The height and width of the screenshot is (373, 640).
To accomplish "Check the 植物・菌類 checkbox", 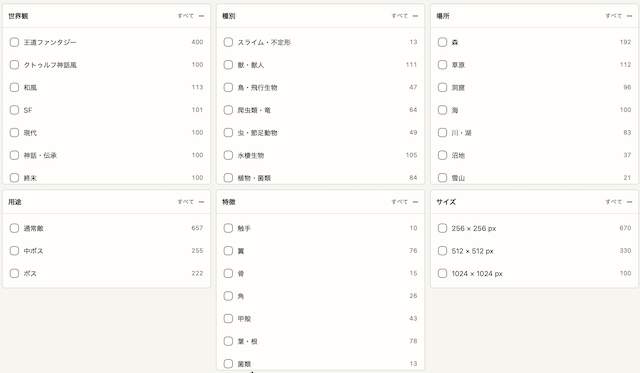I will [228, 178].
